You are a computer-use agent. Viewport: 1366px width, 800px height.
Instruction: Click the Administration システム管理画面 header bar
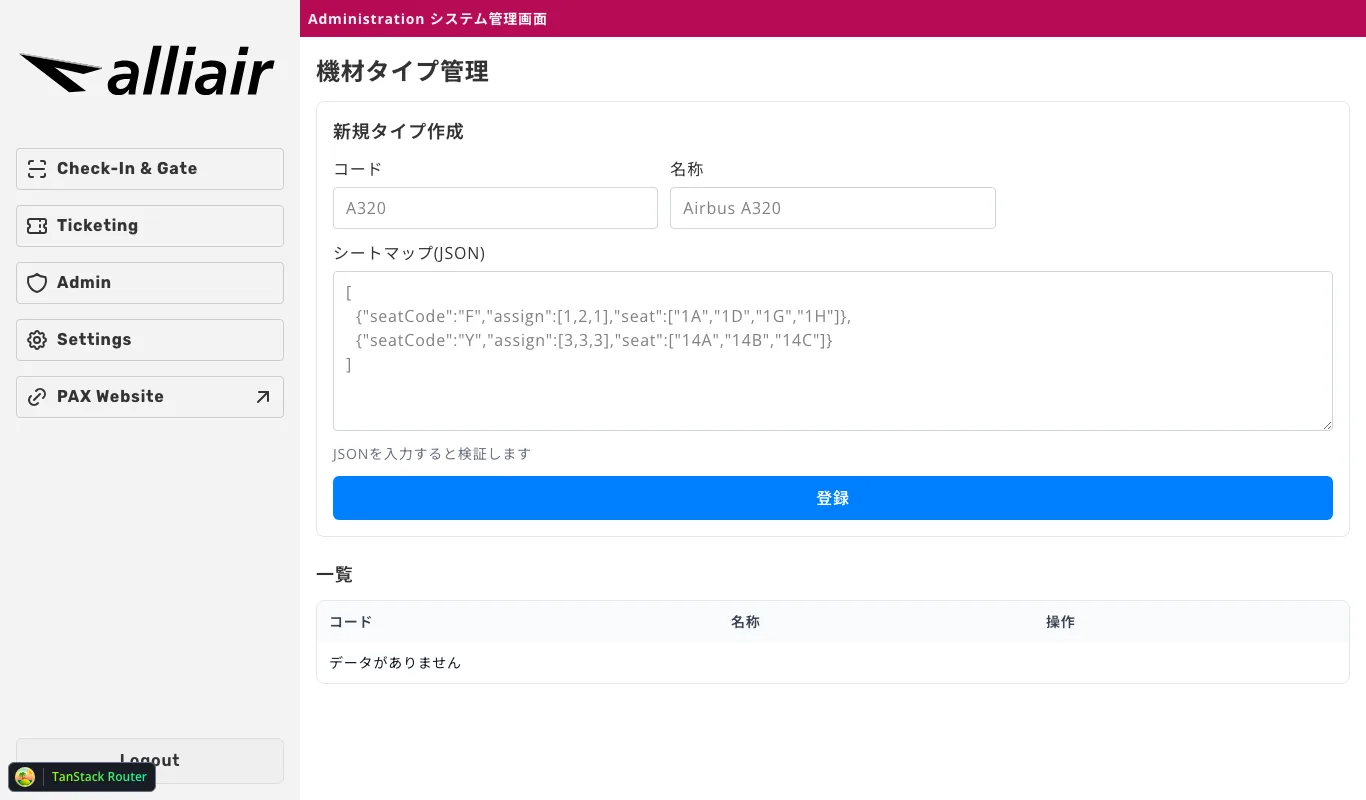tap(832, 18)
